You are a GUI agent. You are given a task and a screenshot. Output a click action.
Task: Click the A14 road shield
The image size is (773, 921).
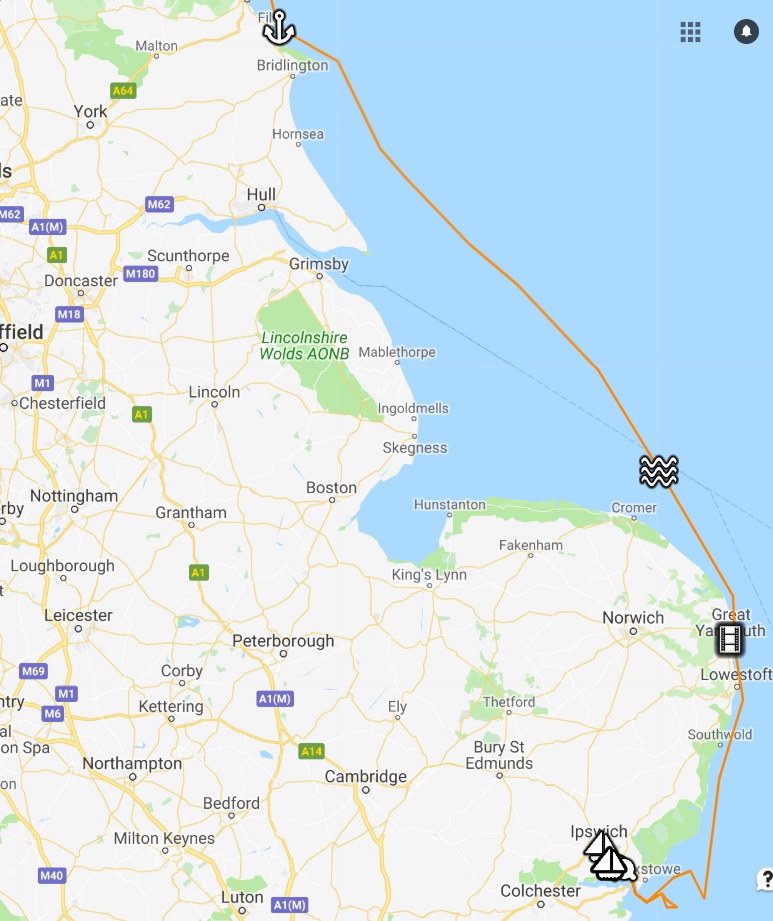coord(311,751)
